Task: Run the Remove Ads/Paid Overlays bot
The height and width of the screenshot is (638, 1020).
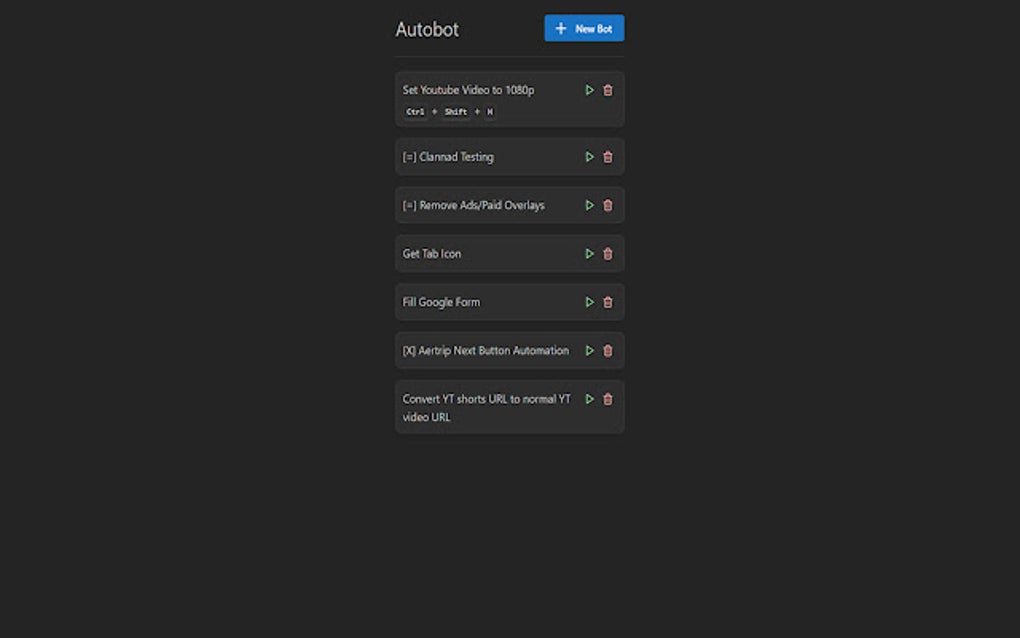Action: click(589, 205)
